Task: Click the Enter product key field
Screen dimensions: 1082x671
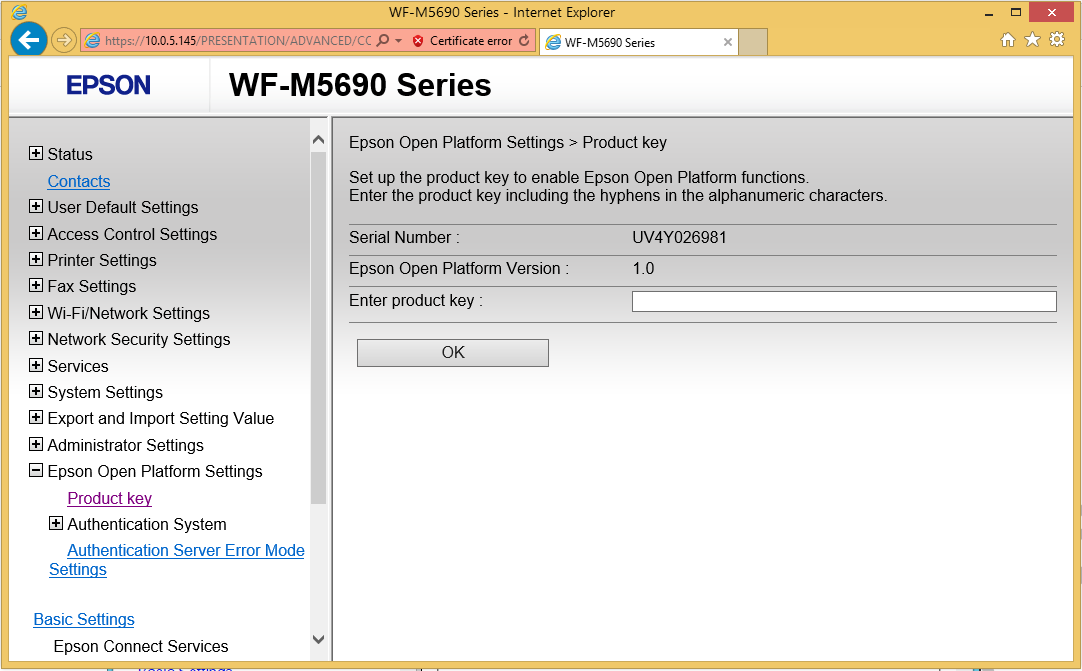Action: coord(843,302)
